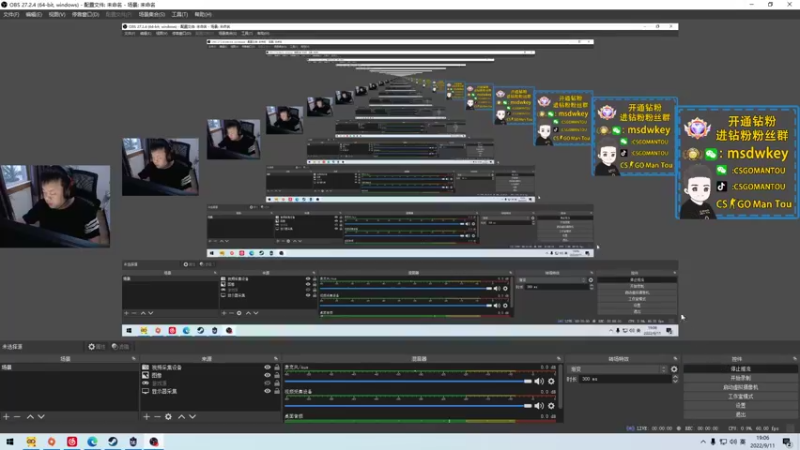The width and height of the screenshot is (800, 450).
Task: Open settings gear for 麦克风/Aux mixer channel
Action: pos(551,381)
